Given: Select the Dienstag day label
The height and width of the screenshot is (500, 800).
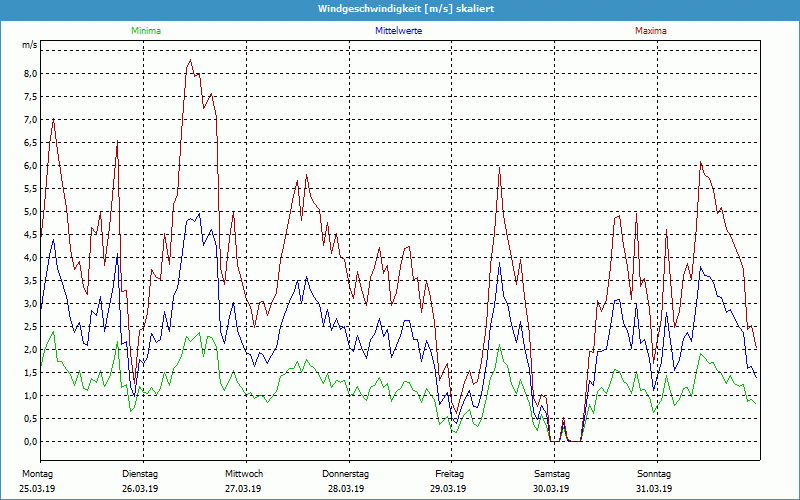Looking at the screenshot, I should 140,473.
